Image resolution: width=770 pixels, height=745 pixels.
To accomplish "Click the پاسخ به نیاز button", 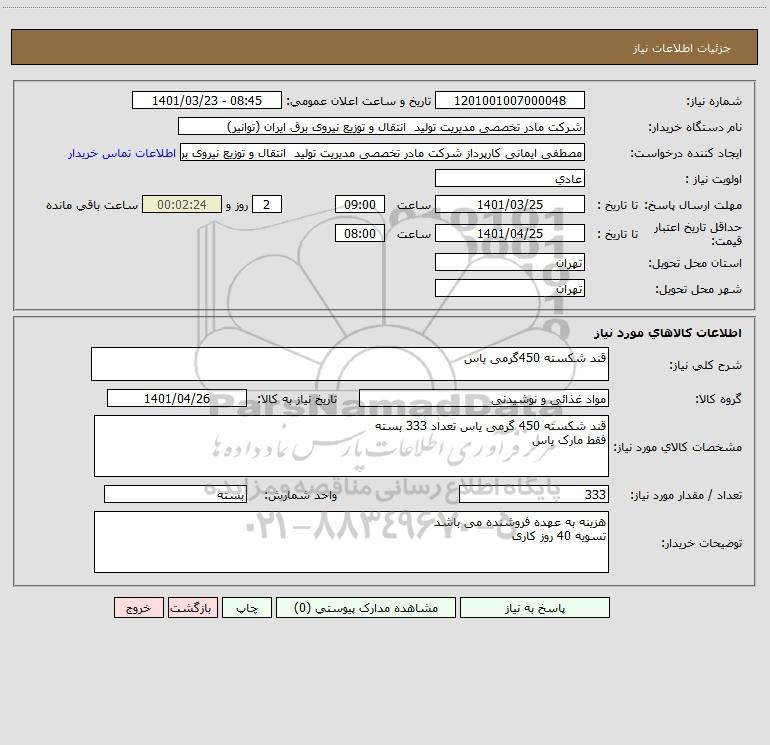I will pos(535,607).
